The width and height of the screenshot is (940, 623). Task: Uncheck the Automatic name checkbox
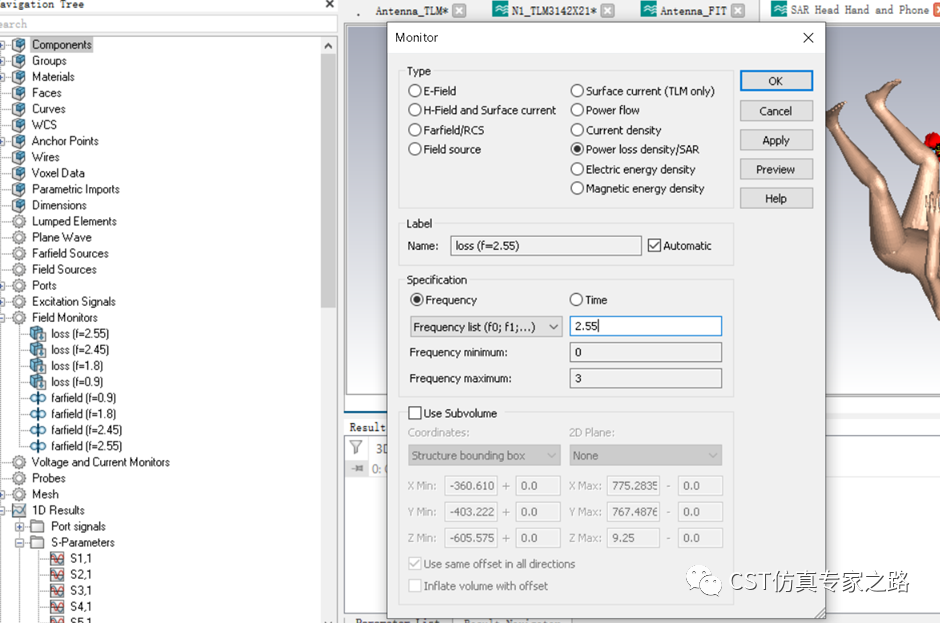[x=655, y=246]
